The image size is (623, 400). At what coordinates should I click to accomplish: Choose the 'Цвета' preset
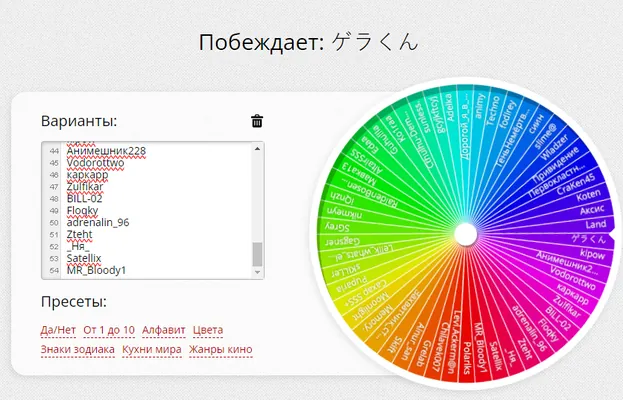(x=208, y=330)
